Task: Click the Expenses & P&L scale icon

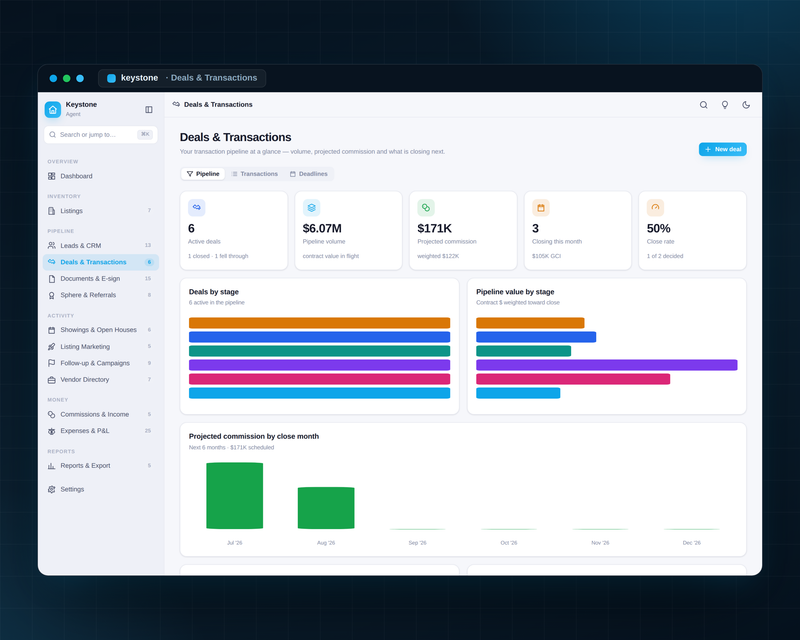Action: coord(52,431)
